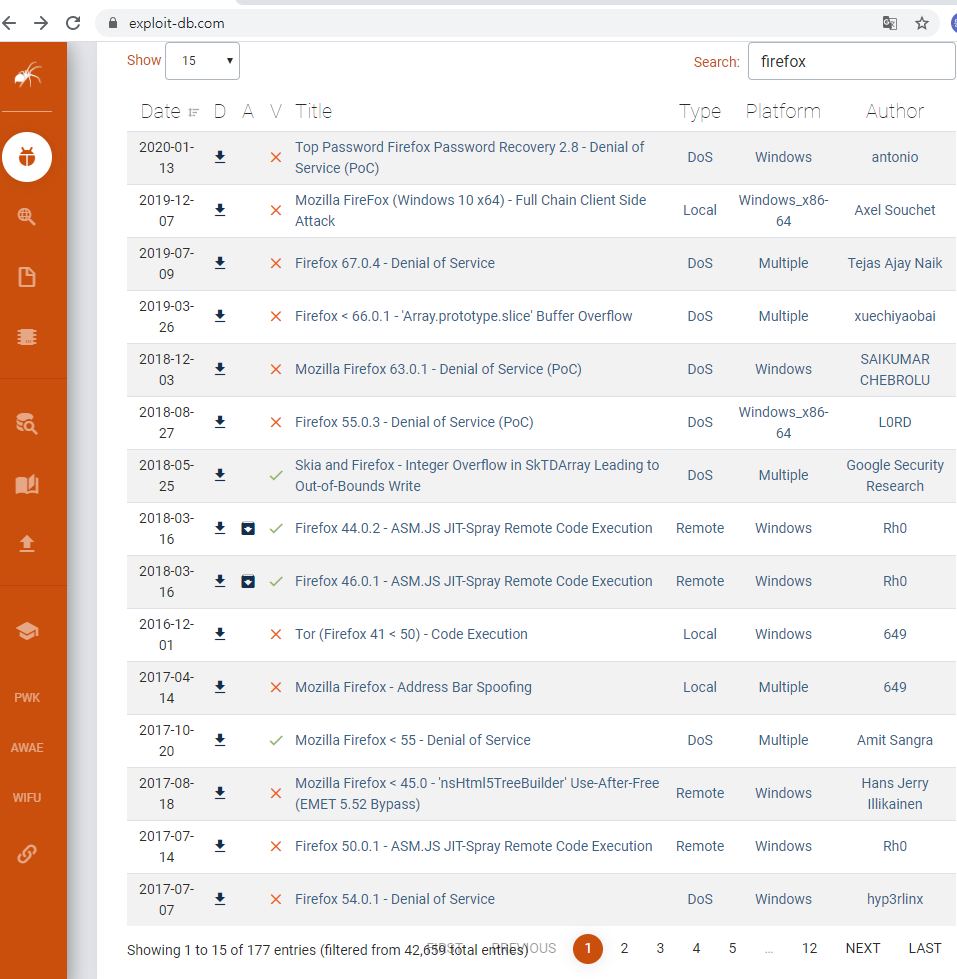Filter by author Google Security Research
957x979 pixels.
(895, 476)
